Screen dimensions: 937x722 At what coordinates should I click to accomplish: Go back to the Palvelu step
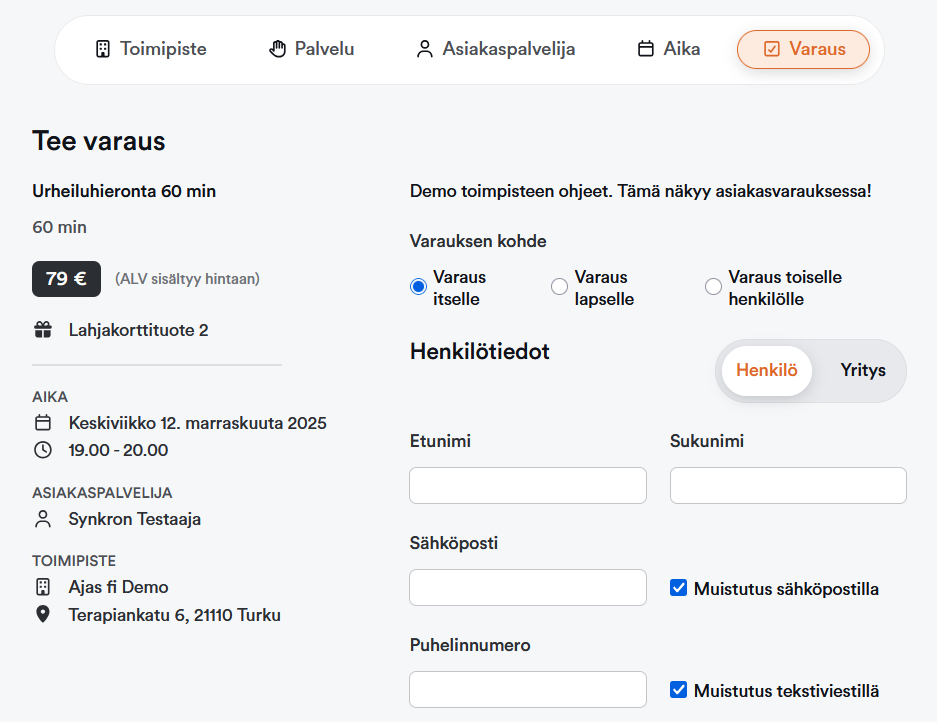click(x=312, y=49)
